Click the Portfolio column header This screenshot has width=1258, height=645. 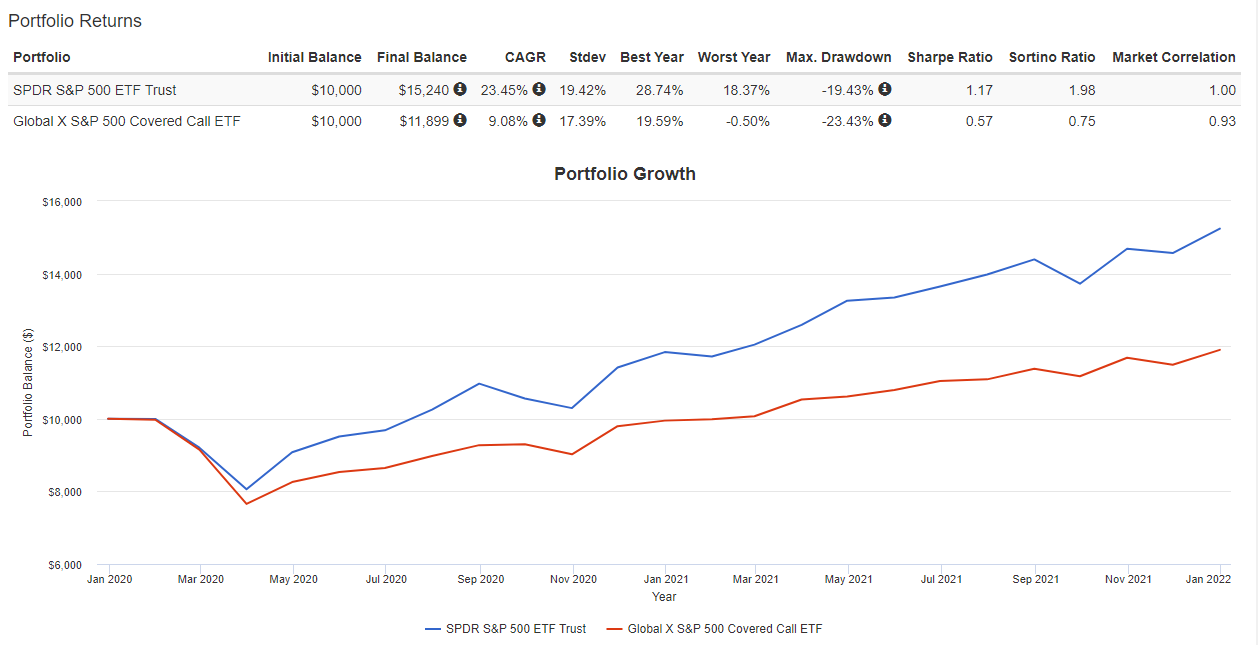pyautogui.click(x=41, y=57)
